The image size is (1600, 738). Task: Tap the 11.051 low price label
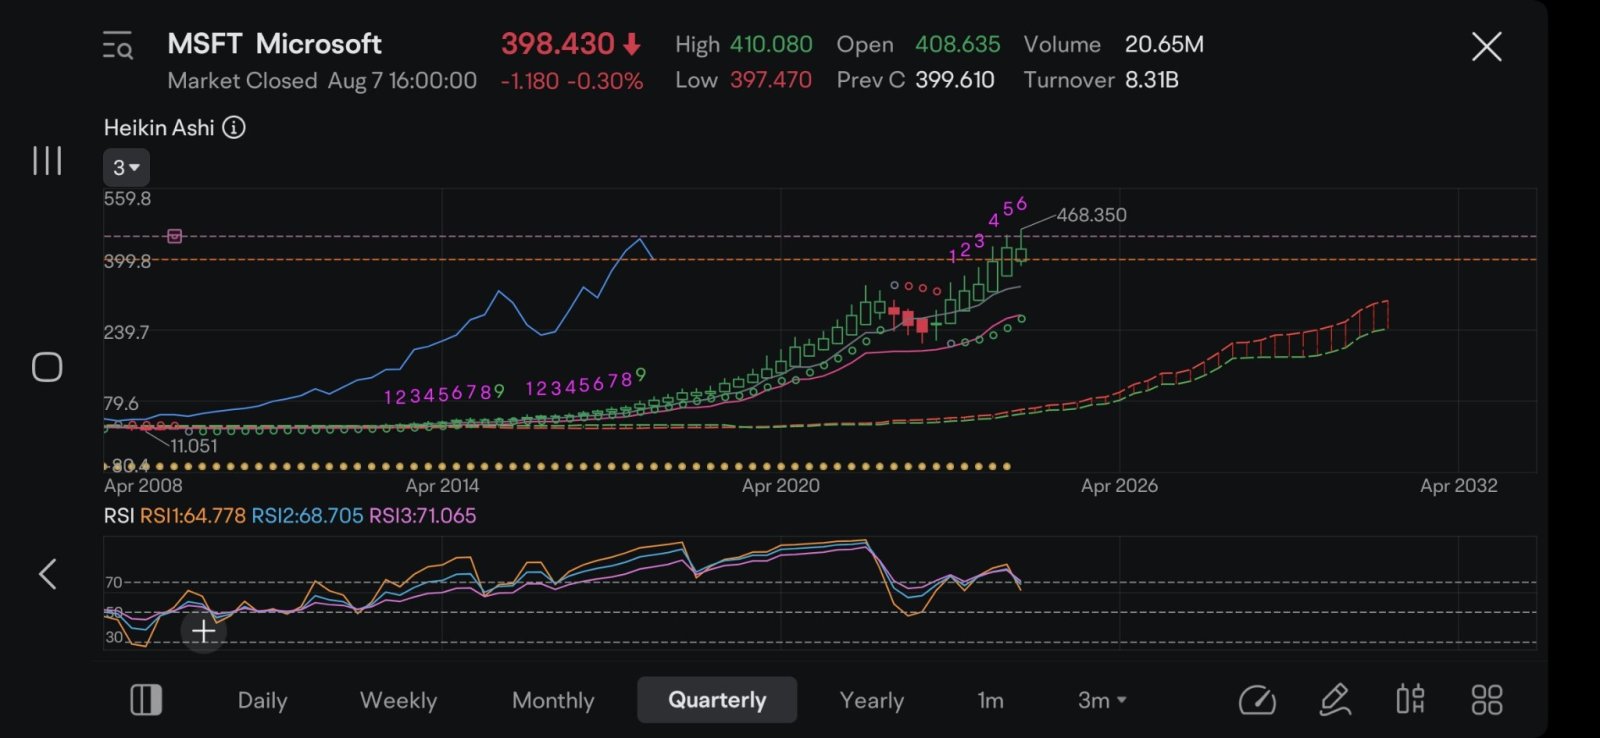pyautogui.click(x=194, y=446)
